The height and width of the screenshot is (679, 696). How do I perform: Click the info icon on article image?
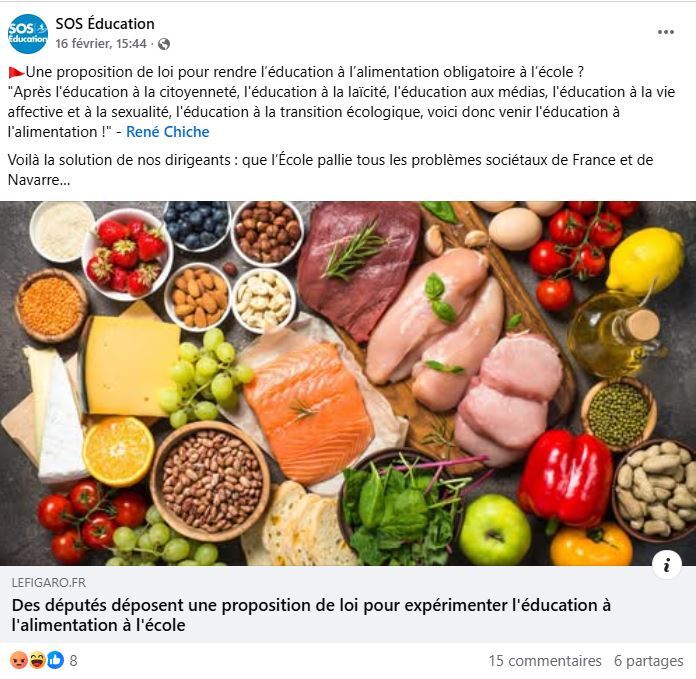tap(666, 565)
